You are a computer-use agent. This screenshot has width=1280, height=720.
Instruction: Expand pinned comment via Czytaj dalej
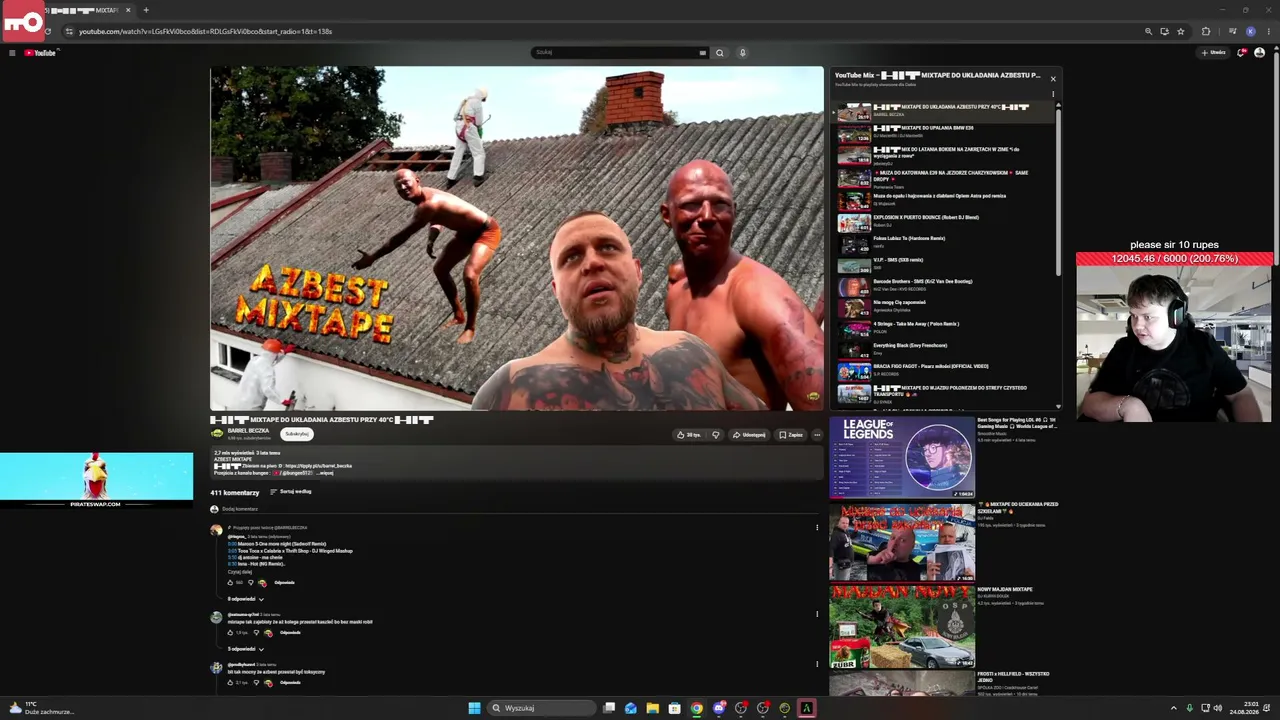(239, 571)
